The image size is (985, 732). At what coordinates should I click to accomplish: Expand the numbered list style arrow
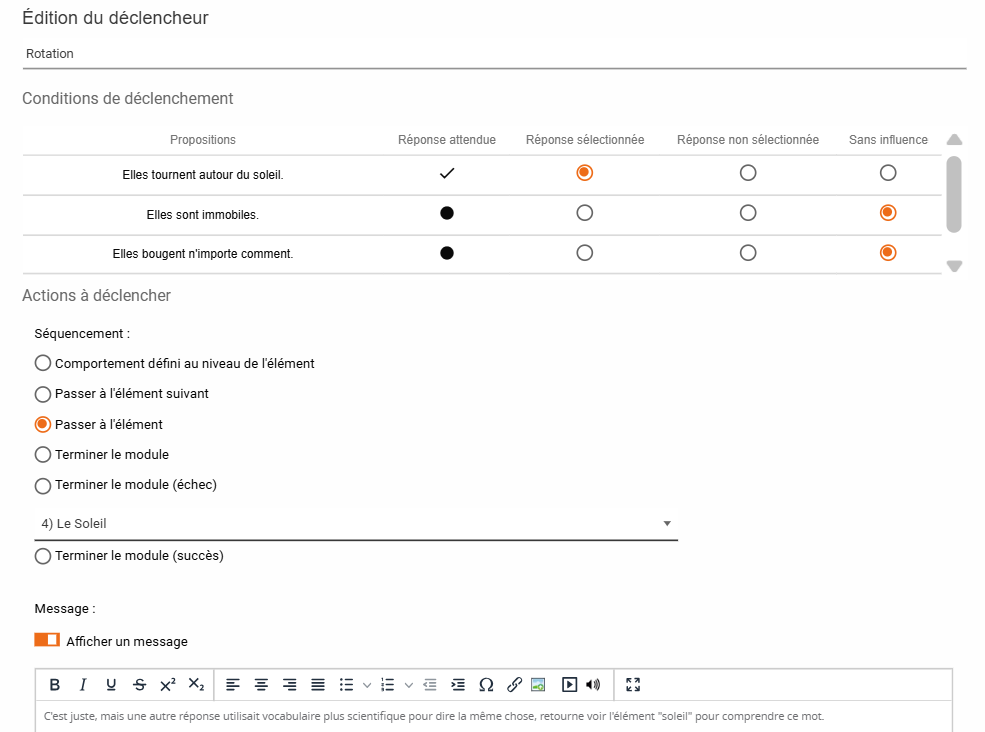coord(409,685)
